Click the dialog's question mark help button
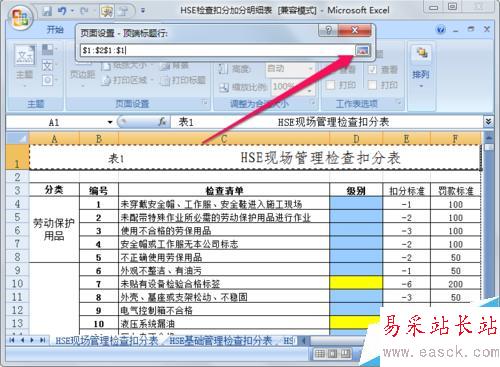The image size is (500, 367). 328,30
